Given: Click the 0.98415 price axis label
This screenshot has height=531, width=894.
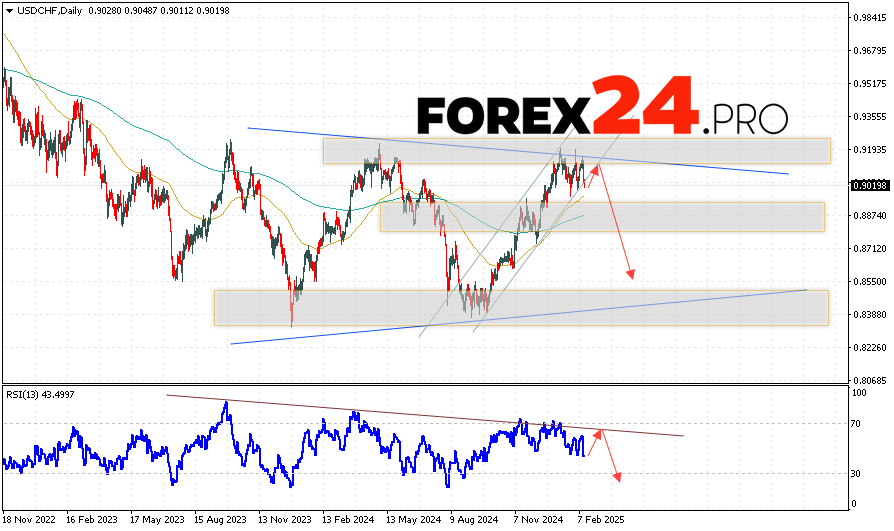Looking at the screenshot, I should point(865,17).
